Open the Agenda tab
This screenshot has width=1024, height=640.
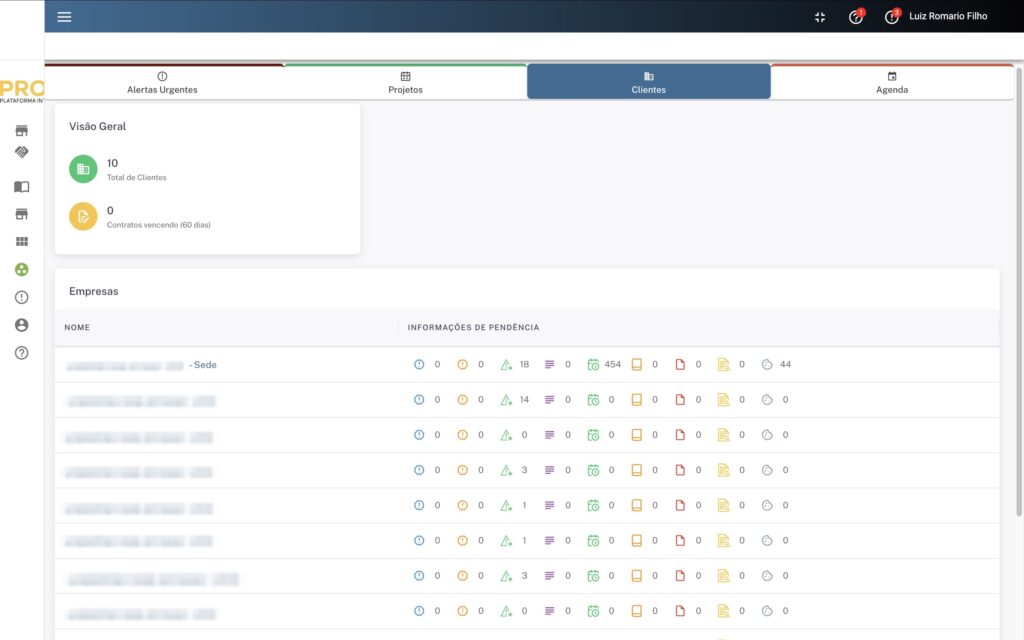pyautogui.click(x=892, y=83)
